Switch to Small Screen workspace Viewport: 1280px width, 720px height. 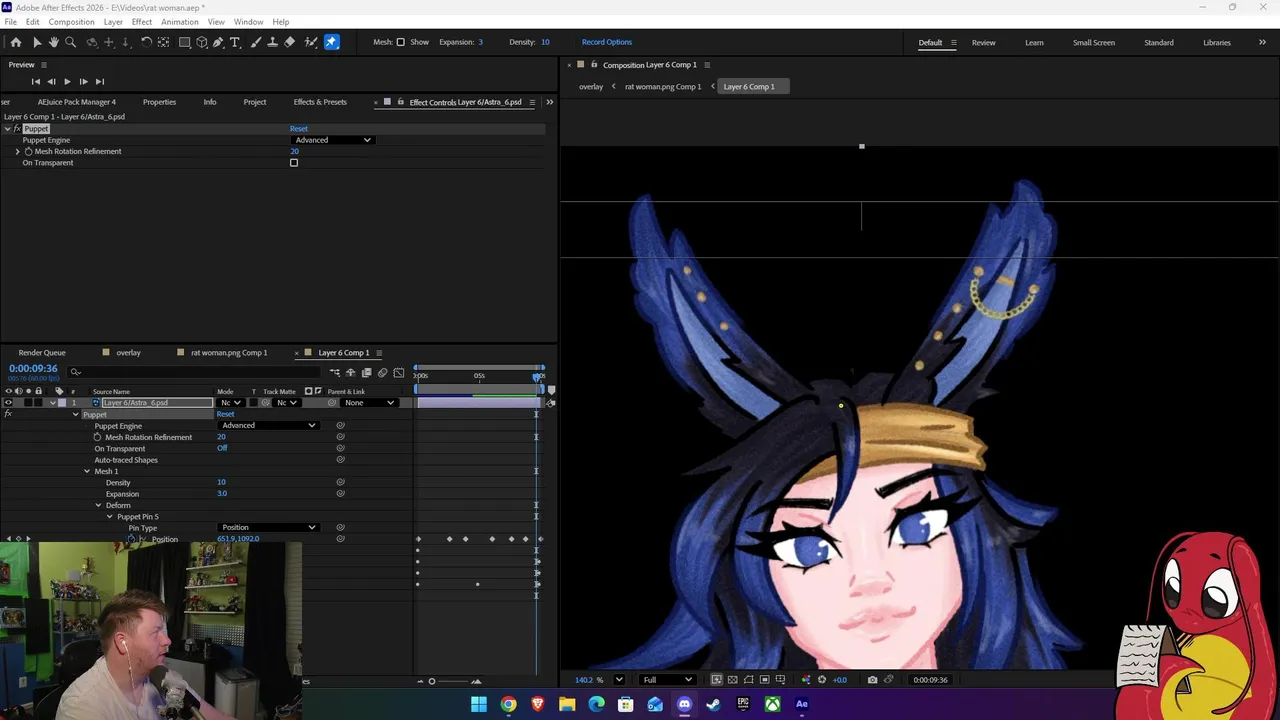point(1094,42)
